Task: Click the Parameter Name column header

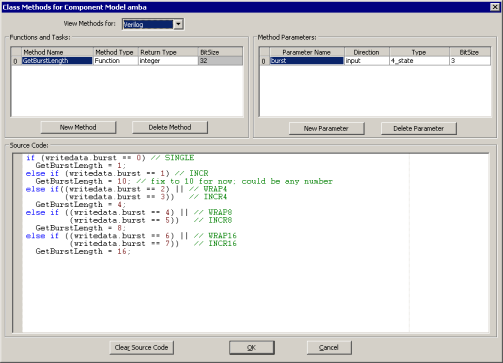Action: [307, 52]
